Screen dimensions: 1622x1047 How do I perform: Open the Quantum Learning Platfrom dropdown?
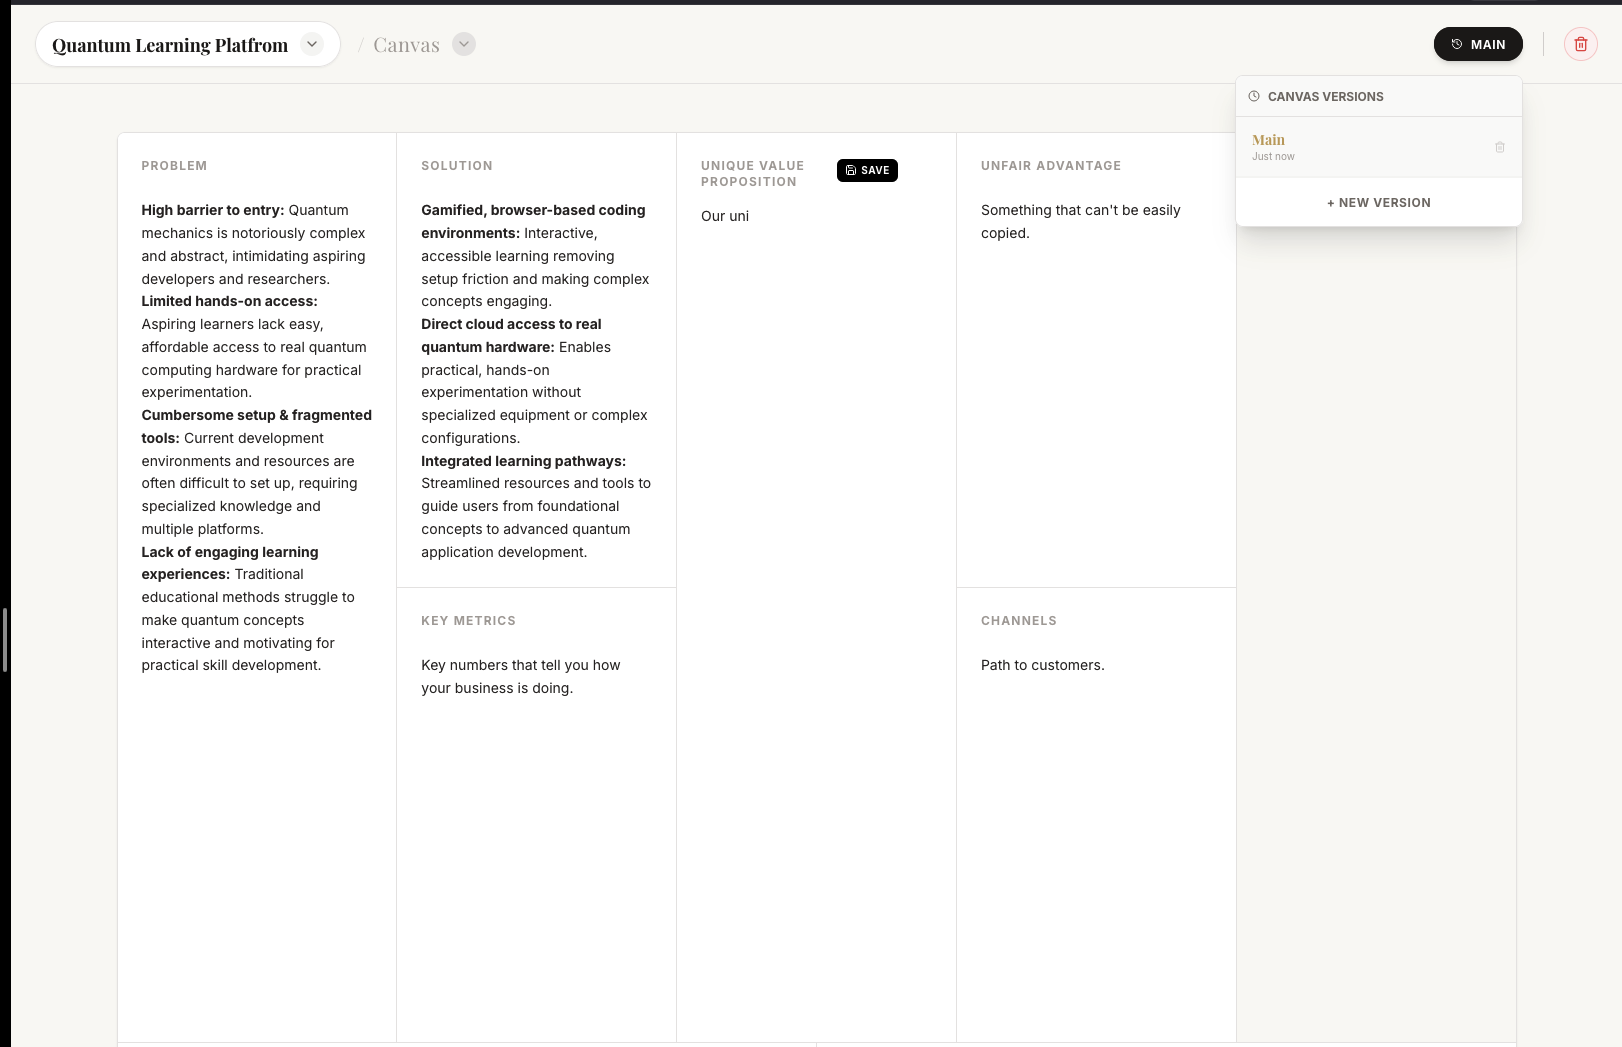pos(311,44)
